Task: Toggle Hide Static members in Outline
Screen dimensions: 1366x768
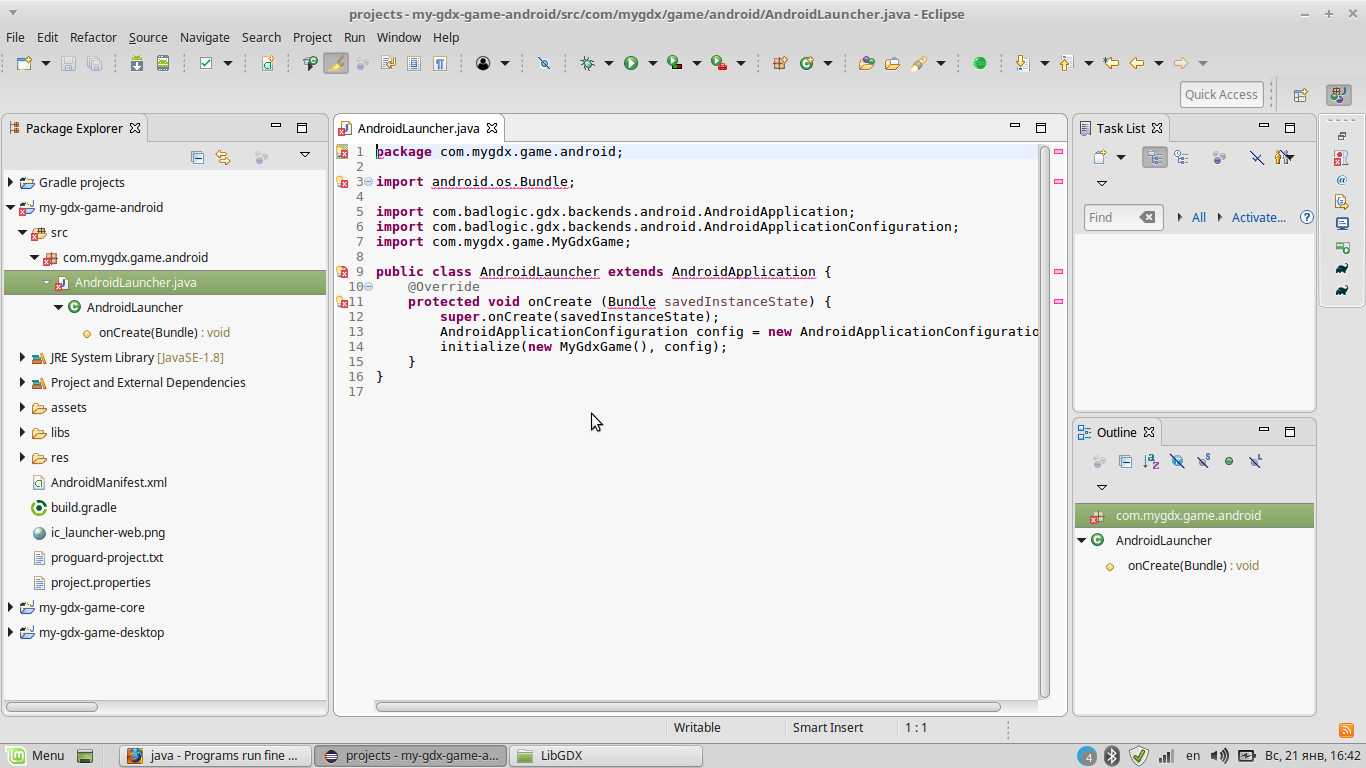Action: (x=1203, y=461)
